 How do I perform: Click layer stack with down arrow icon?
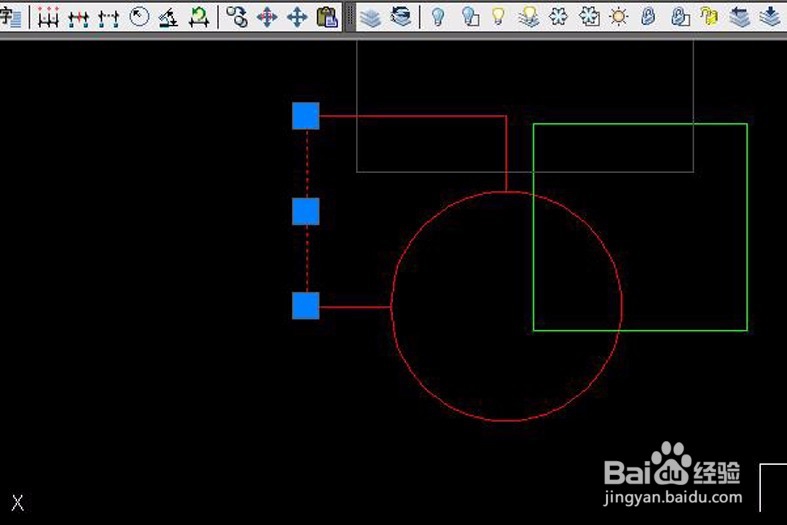pyautogui.click(x=770, y=17)
